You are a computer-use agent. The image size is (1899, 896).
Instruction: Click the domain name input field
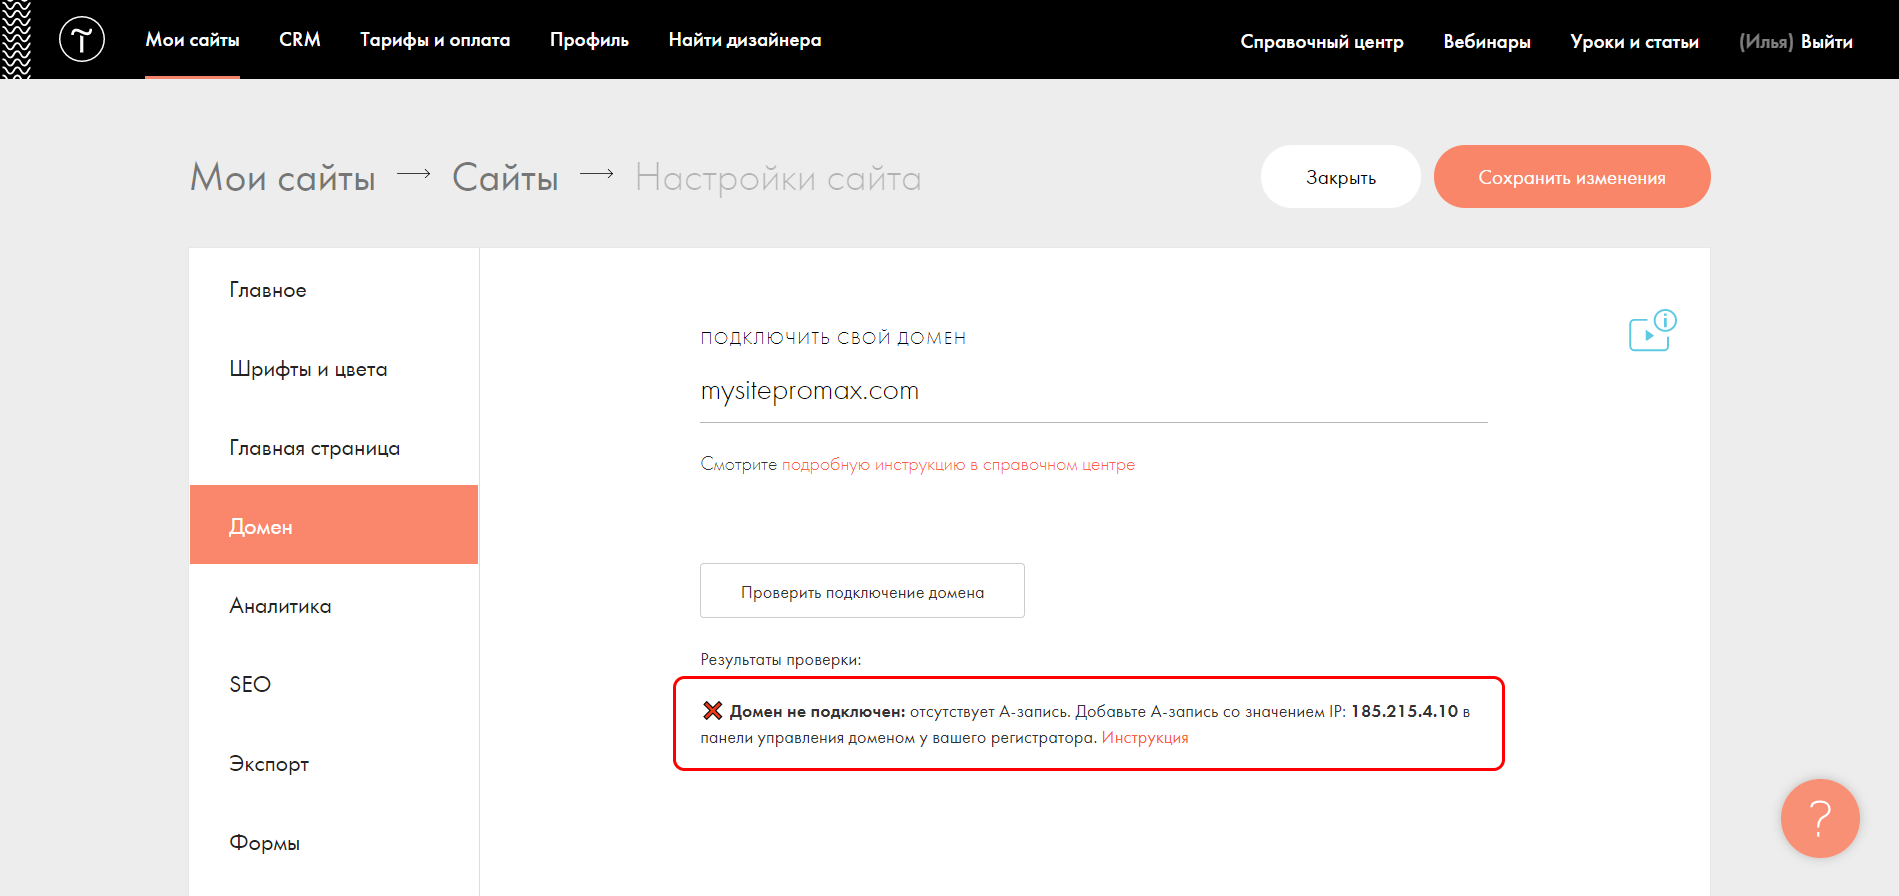1093,392
